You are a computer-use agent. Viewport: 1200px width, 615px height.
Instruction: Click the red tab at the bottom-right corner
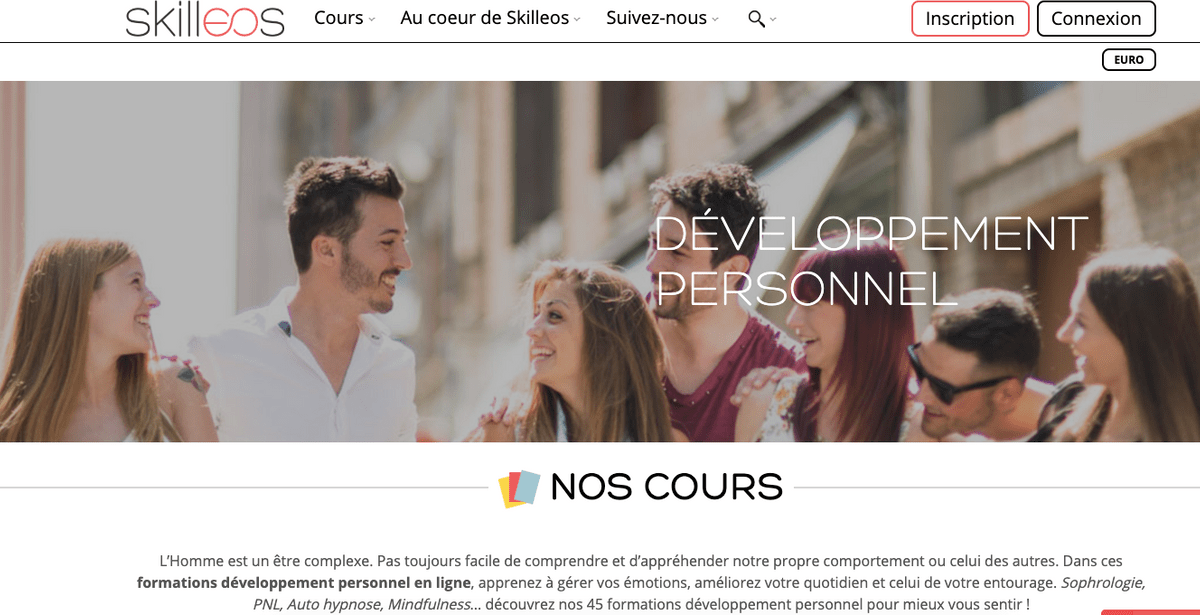[x=1150, y=612]
